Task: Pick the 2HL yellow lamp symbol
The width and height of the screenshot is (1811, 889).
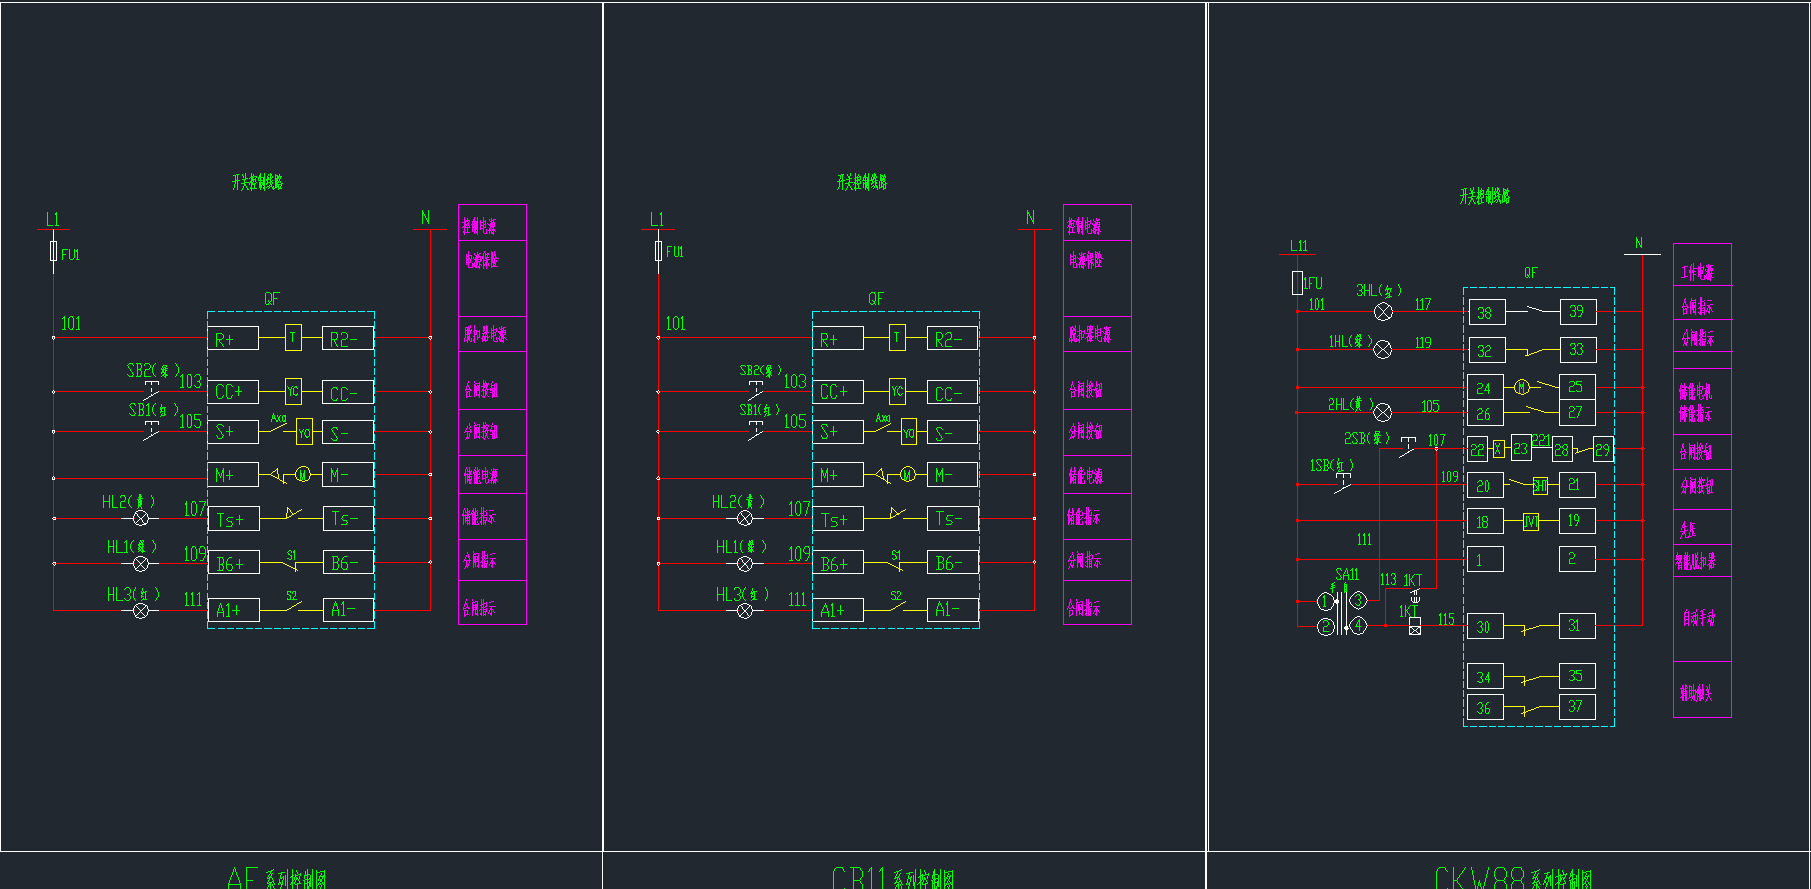Action: coord(1382,412)
